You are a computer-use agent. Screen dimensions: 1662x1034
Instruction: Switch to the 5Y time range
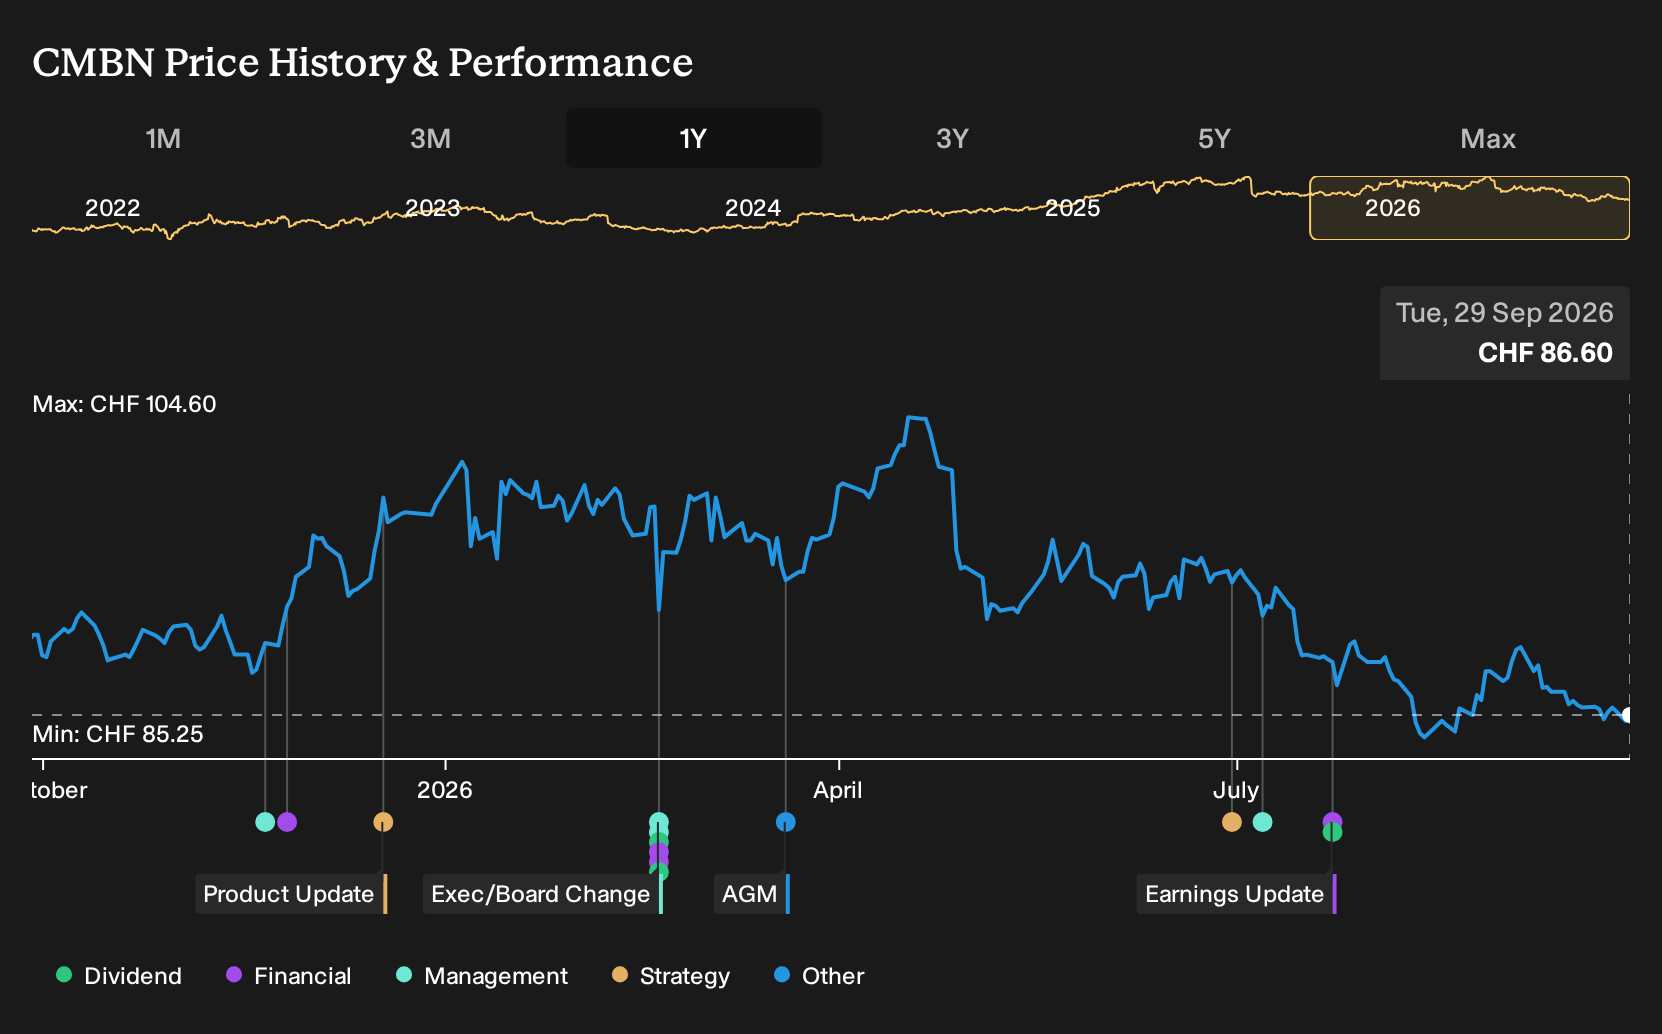click(x=1214, y=138)
